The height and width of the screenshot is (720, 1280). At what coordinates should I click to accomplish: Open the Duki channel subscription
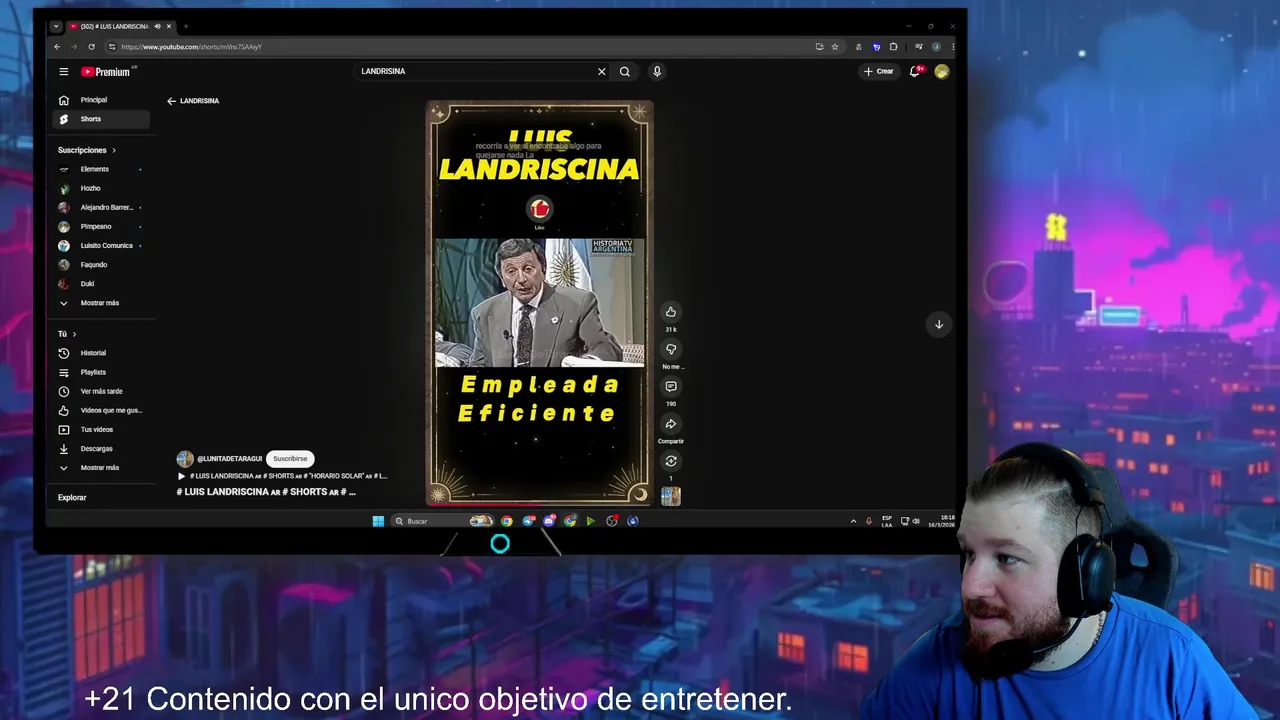[x=101, y=284]
